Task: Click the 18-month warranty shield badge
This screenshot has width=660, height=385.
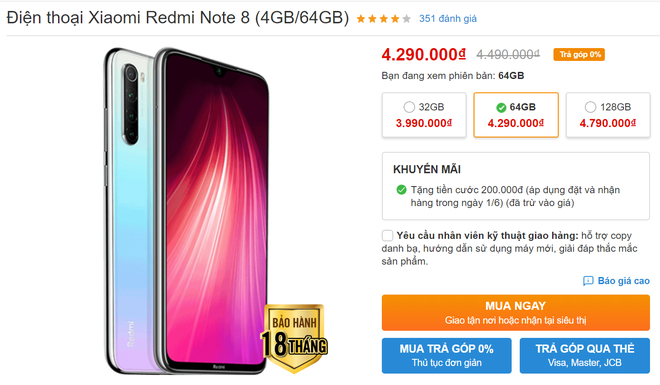Action: click(x=294, y=339)
